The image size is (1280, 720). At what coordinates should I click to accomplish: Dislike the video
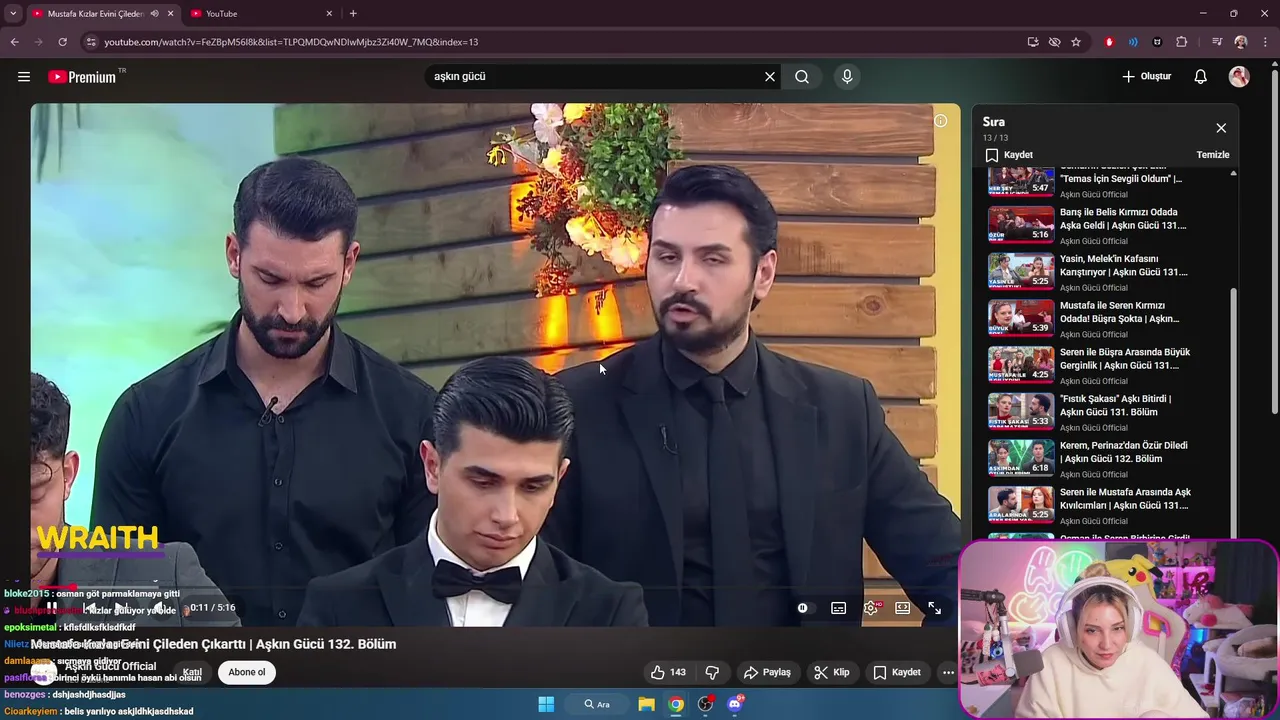click(712, 672)
